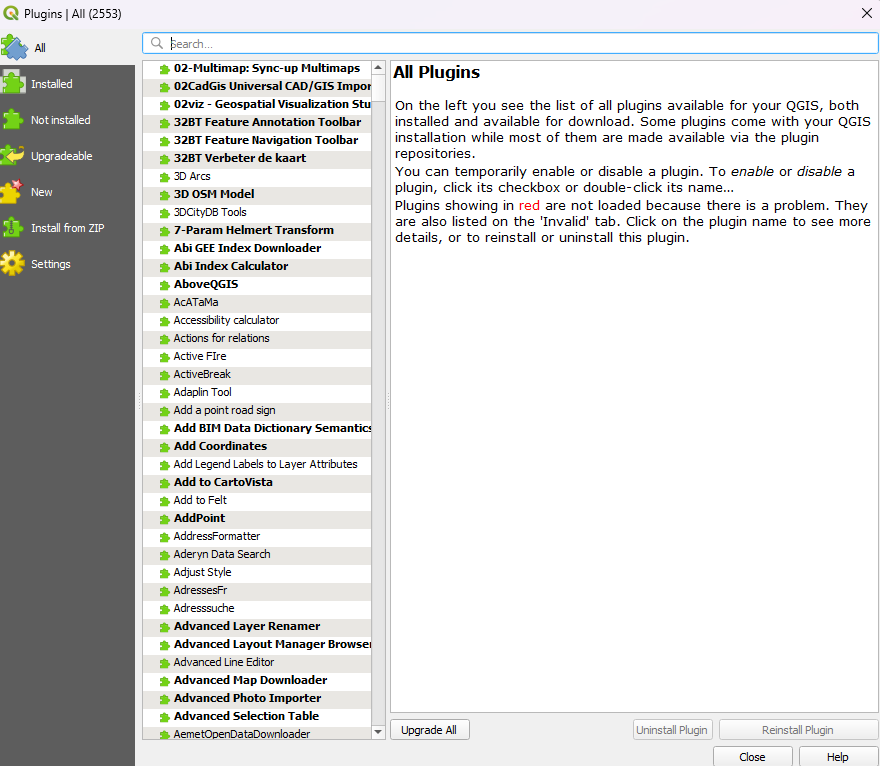This screenshot has width=880, height=766.
Task: Click the plugin icon beside AcATaMa
Action: pos(164,303)
